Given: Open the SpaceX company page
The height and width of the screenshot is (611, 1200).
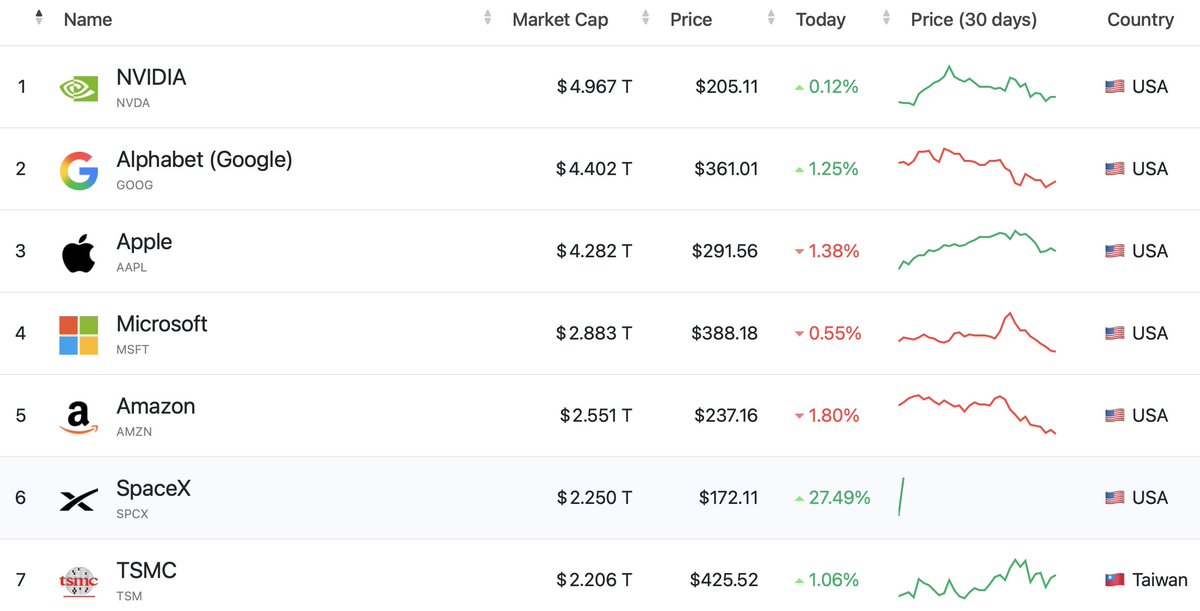Looking at the screenshot, I should (153, 488).
